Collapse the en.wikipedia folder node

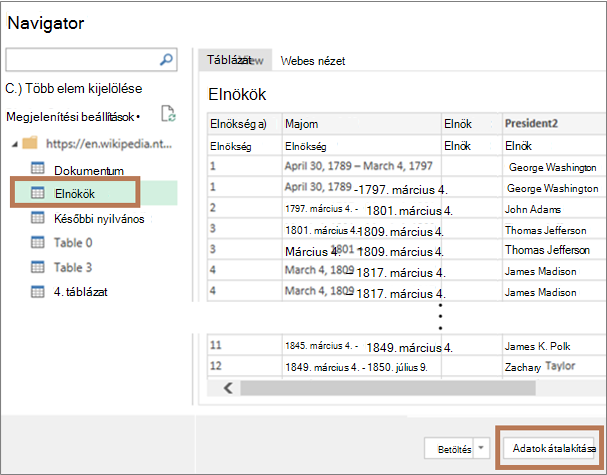[15, 144]
